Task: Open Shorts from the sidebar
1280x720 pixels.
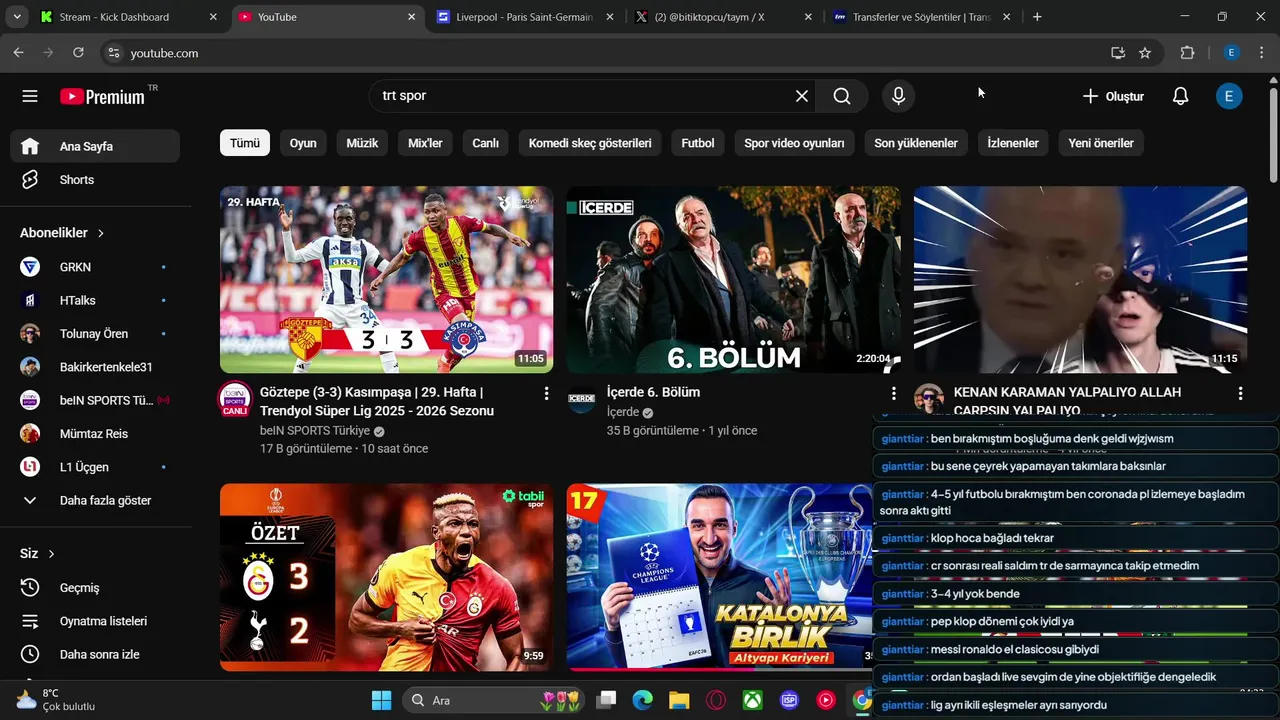Action: click(x=96, y=180)
